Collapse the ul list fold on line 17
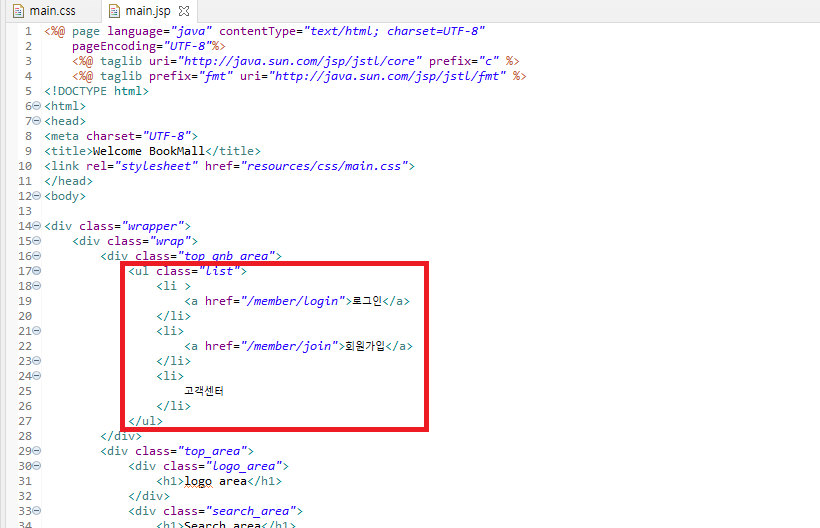Viewport: 820px width, 528px height. [x=37, y=271]
